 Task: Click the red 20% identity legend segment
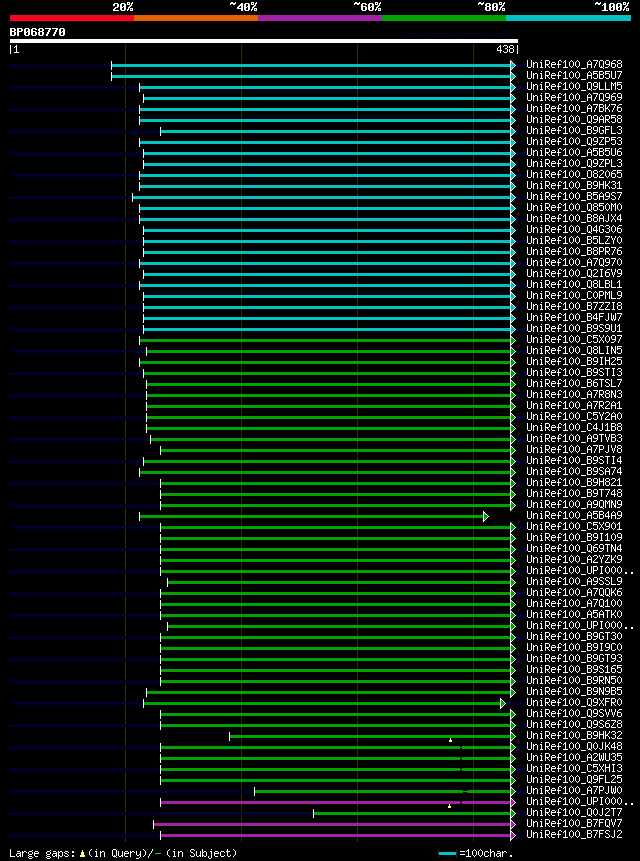click(x=72, y=18)
